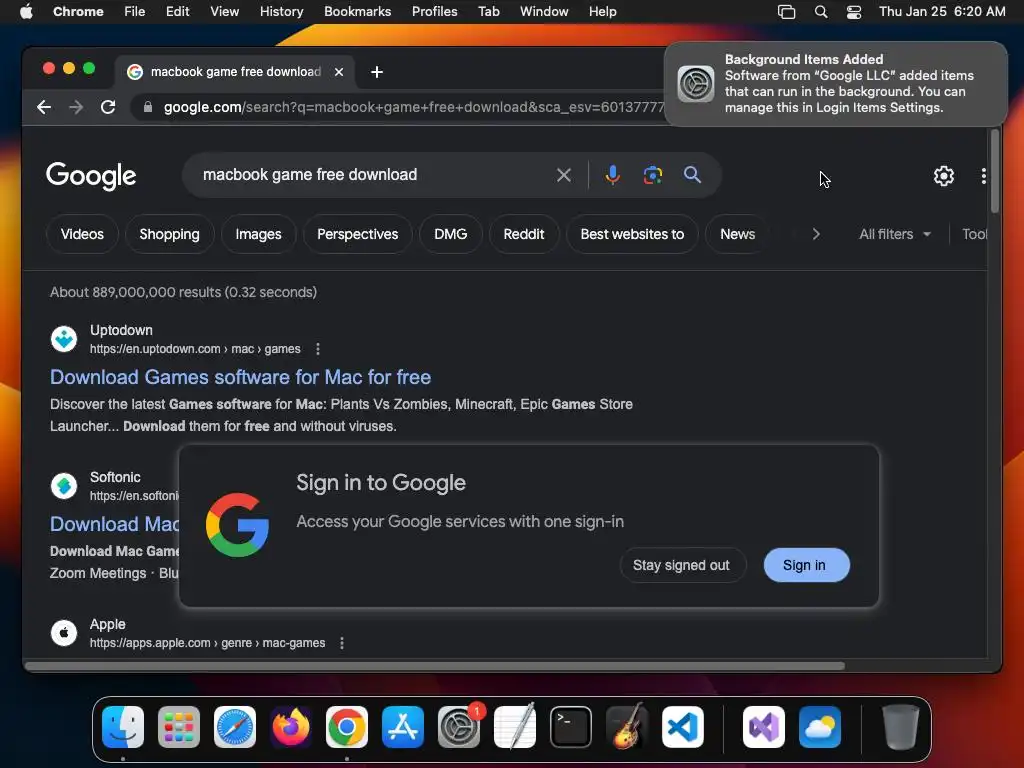Click the horizontal page scrollbar

434,666
